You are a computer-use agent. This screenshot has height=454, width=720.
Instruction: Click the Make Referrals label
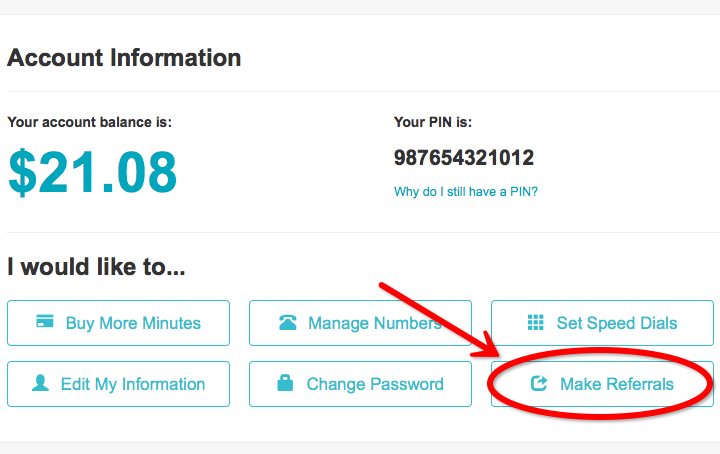pyautogui.click(x=617, y=384)
